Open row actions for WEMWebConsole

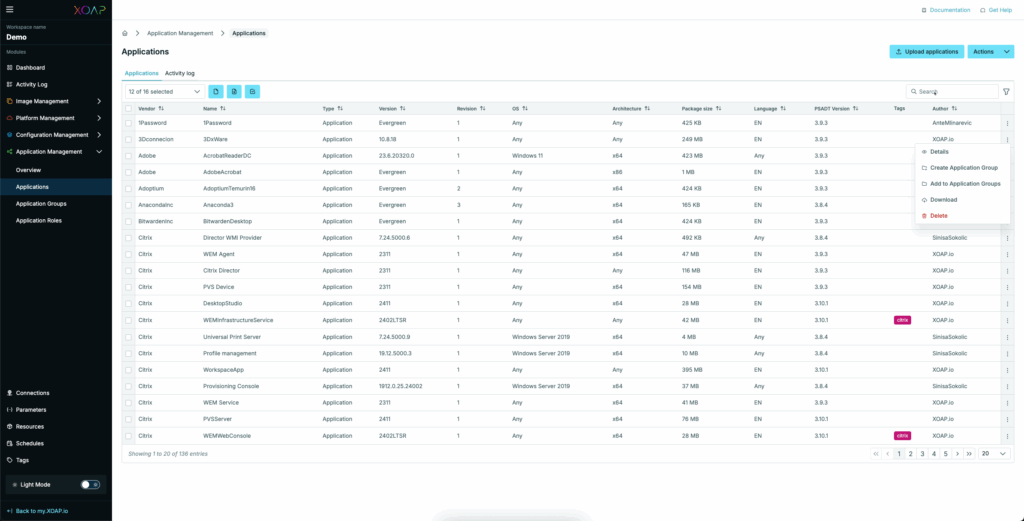[x=1007, y=435]
